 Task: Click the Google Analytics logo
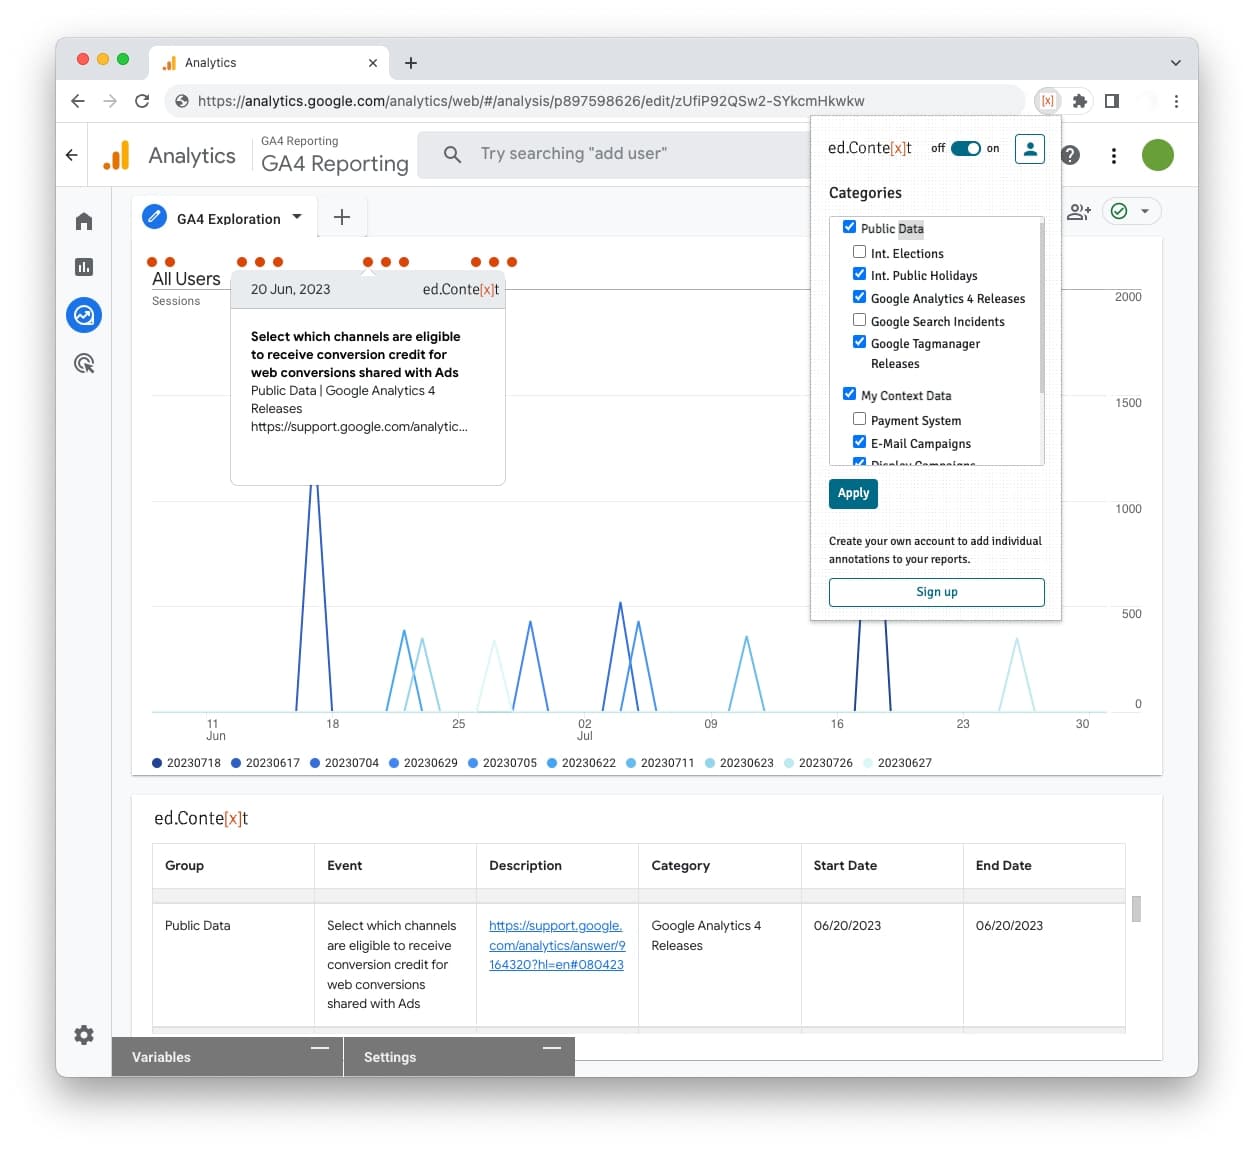point(116,155)
